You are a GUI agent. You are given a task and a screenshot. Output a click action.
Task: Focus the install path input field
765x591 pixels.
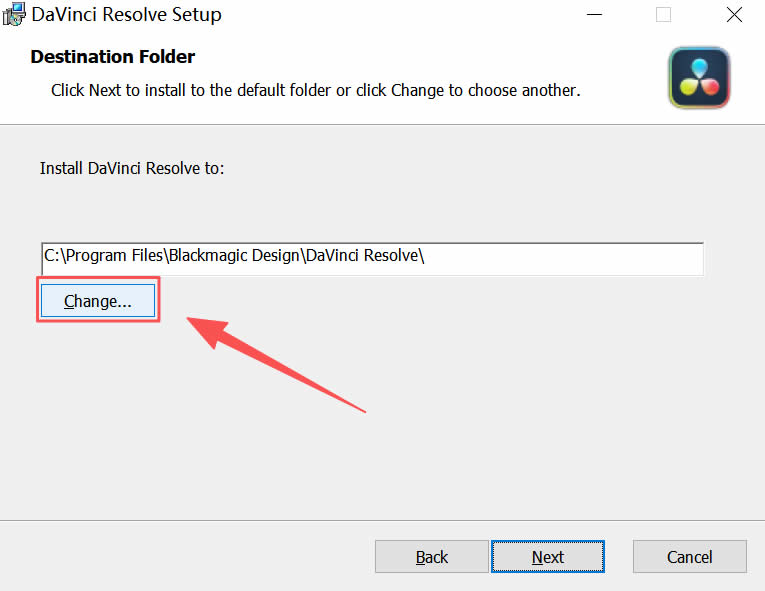pyautogui.click(x=373, y=258)
